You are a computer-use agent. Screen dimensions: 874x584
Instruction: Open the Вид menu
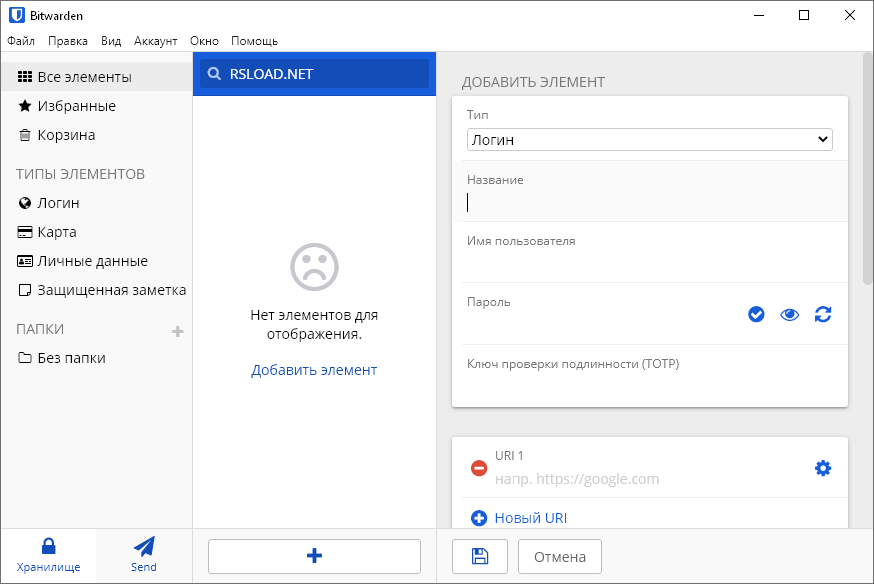111,41
